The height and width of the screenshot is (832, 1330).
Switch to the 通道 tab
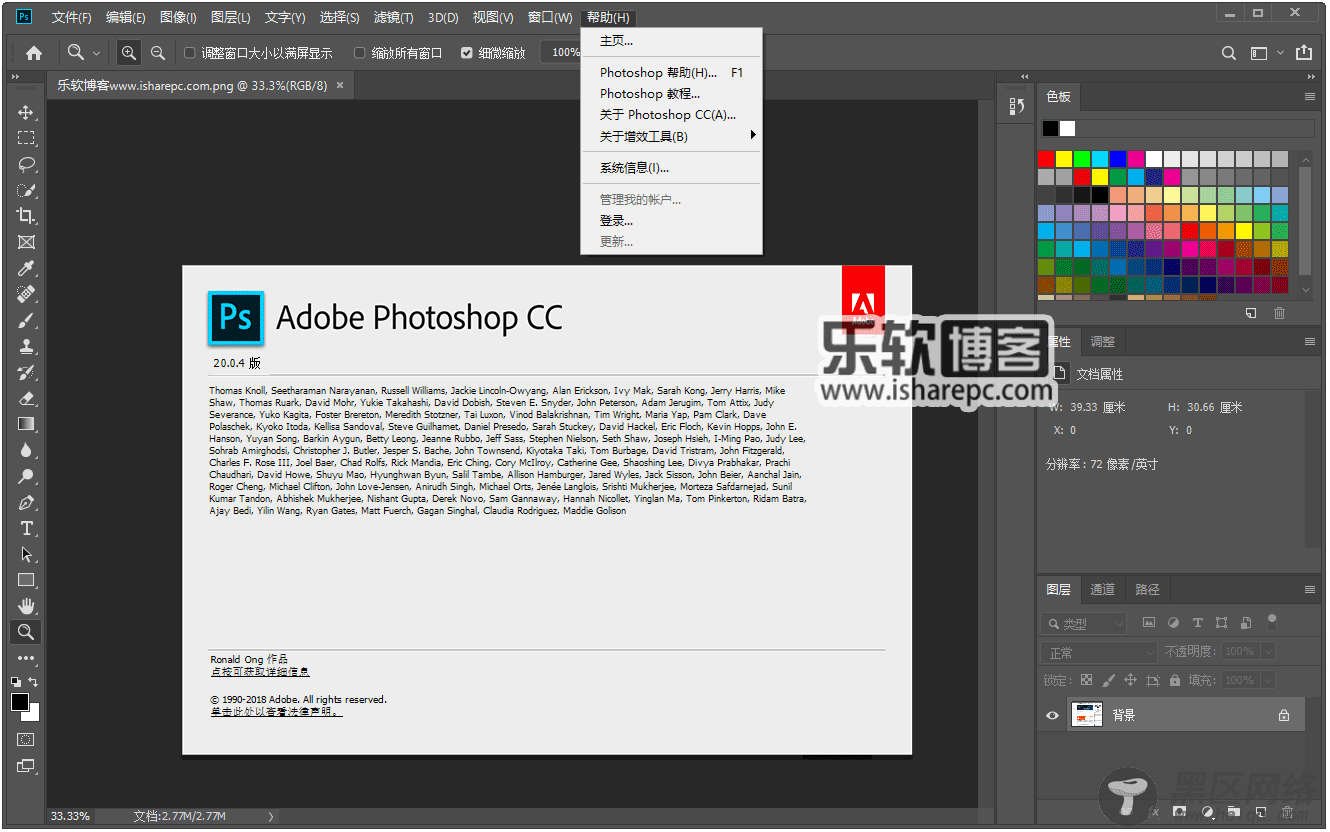point(1102,590)
